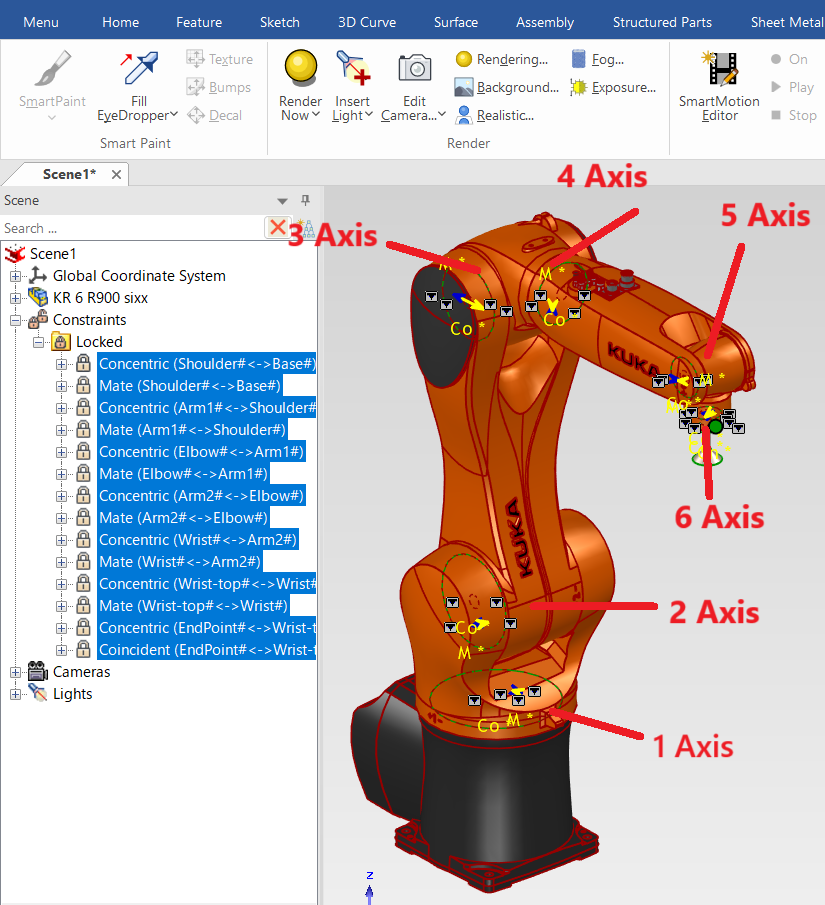Click the Render Now sphere icon
Screen dimensions: 825x905
point(301,68)
